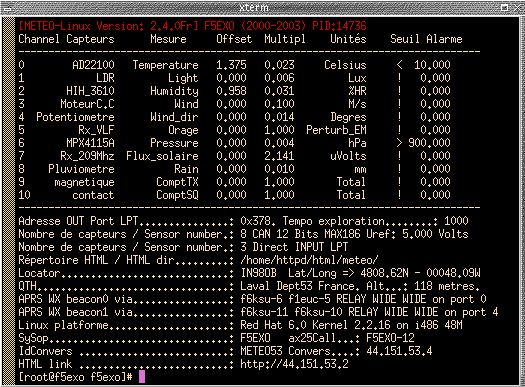Click the IN98OB locator text

point(258,273)
